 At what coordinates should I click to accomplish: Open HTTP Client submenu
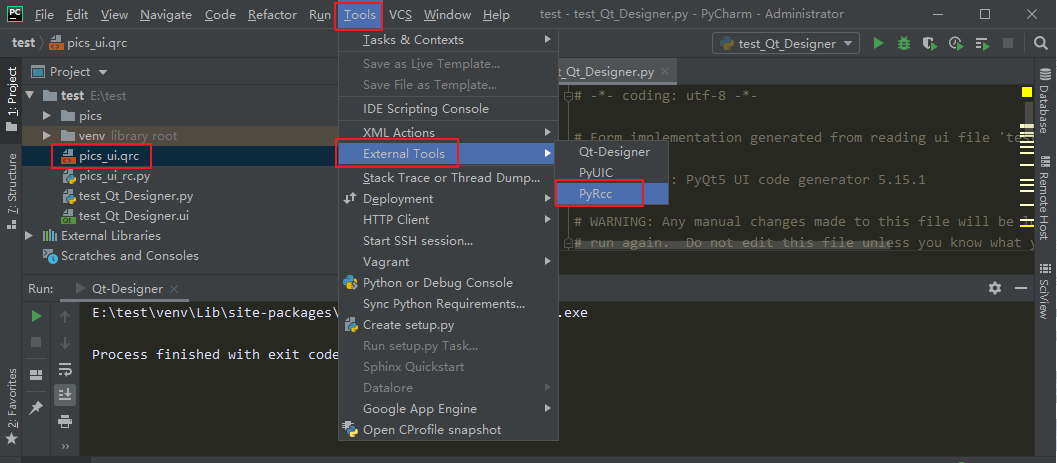pyautogui.click(x=448, y=220)
